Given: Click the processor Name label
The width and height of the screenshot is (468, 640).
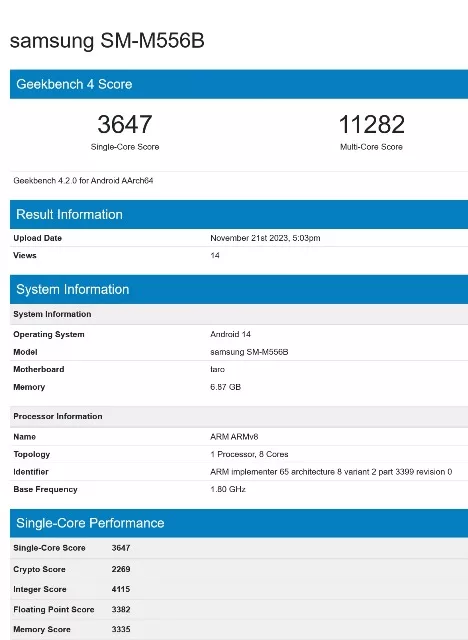Looking at the screenshot, I should pos(24,437).
